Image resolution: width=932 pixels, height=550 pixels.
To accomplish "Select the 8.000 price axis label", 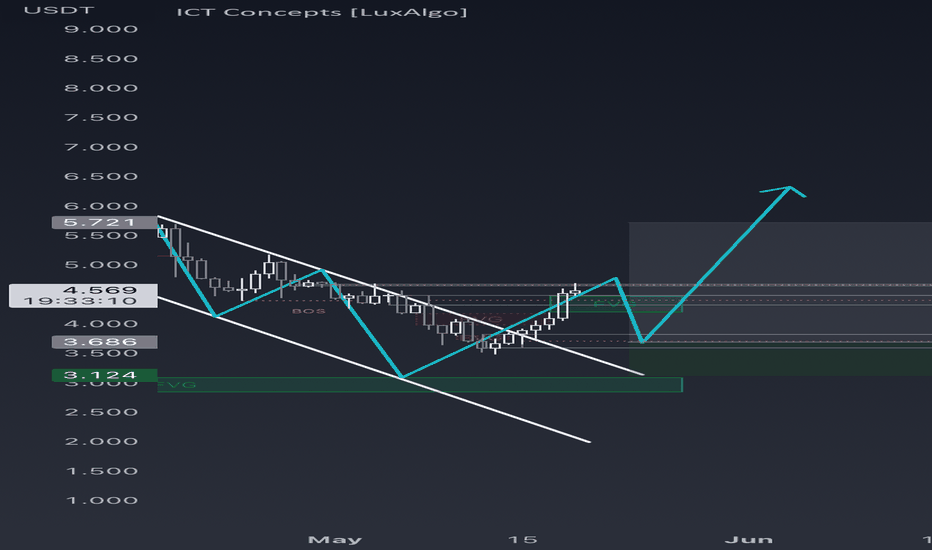I will coord(101,88).
